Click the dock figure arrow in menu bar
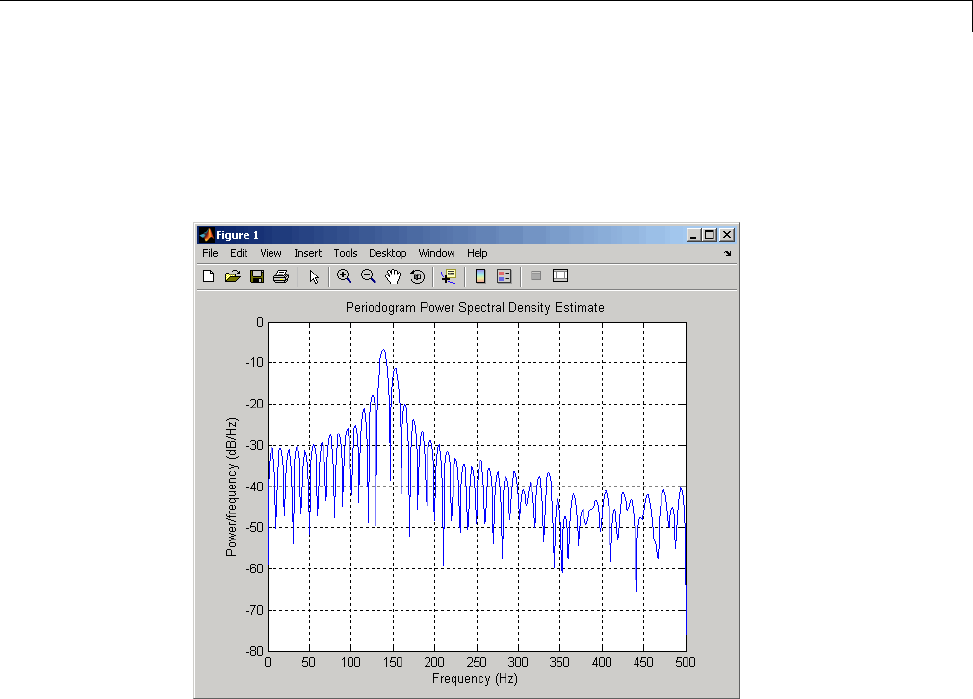The height and width of the screenshot is (699, 973). point(728,254)
